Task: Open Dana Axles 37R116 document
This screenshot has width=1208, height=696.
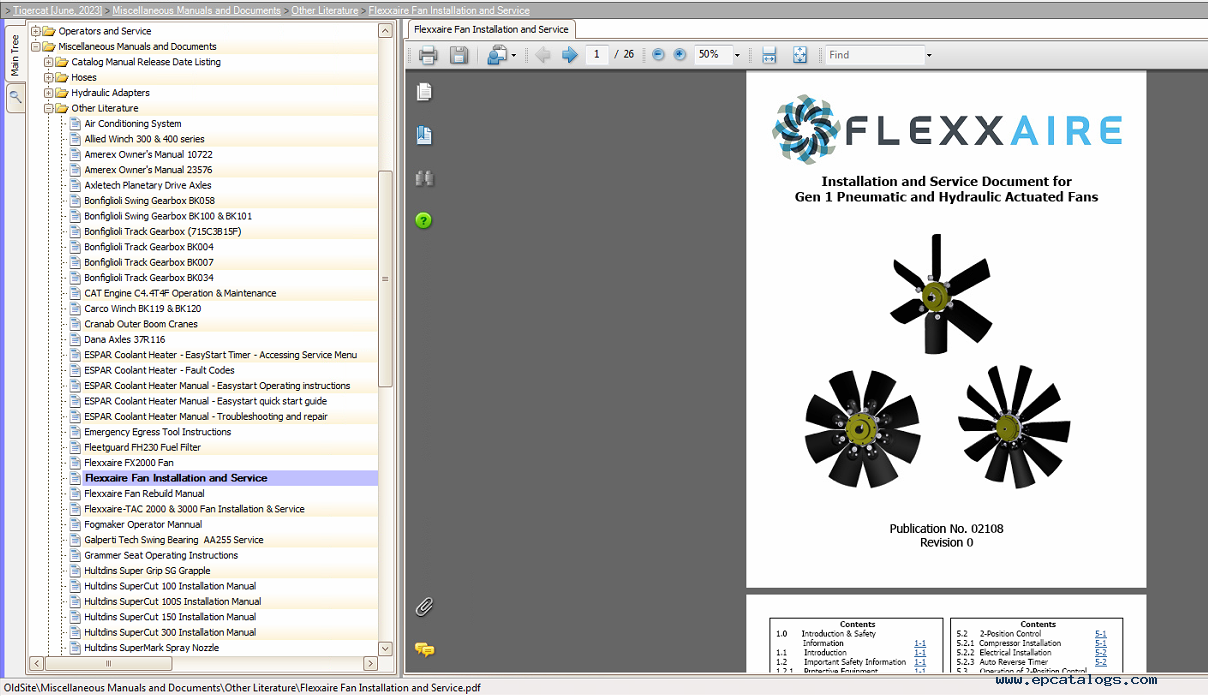Action: click(125, 339)
